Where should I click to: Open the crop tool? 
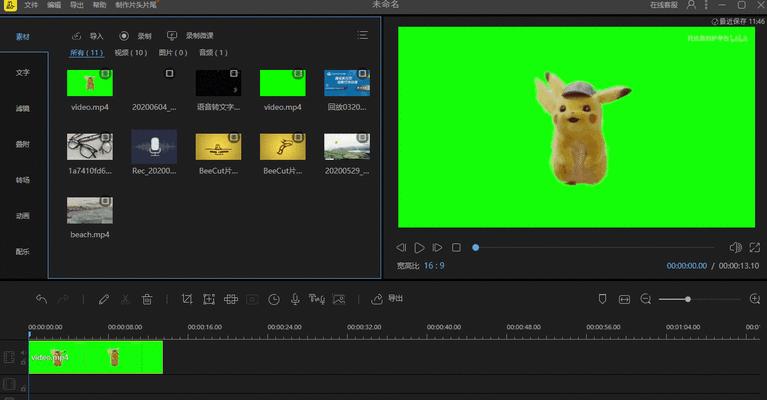tap(187, 299)
